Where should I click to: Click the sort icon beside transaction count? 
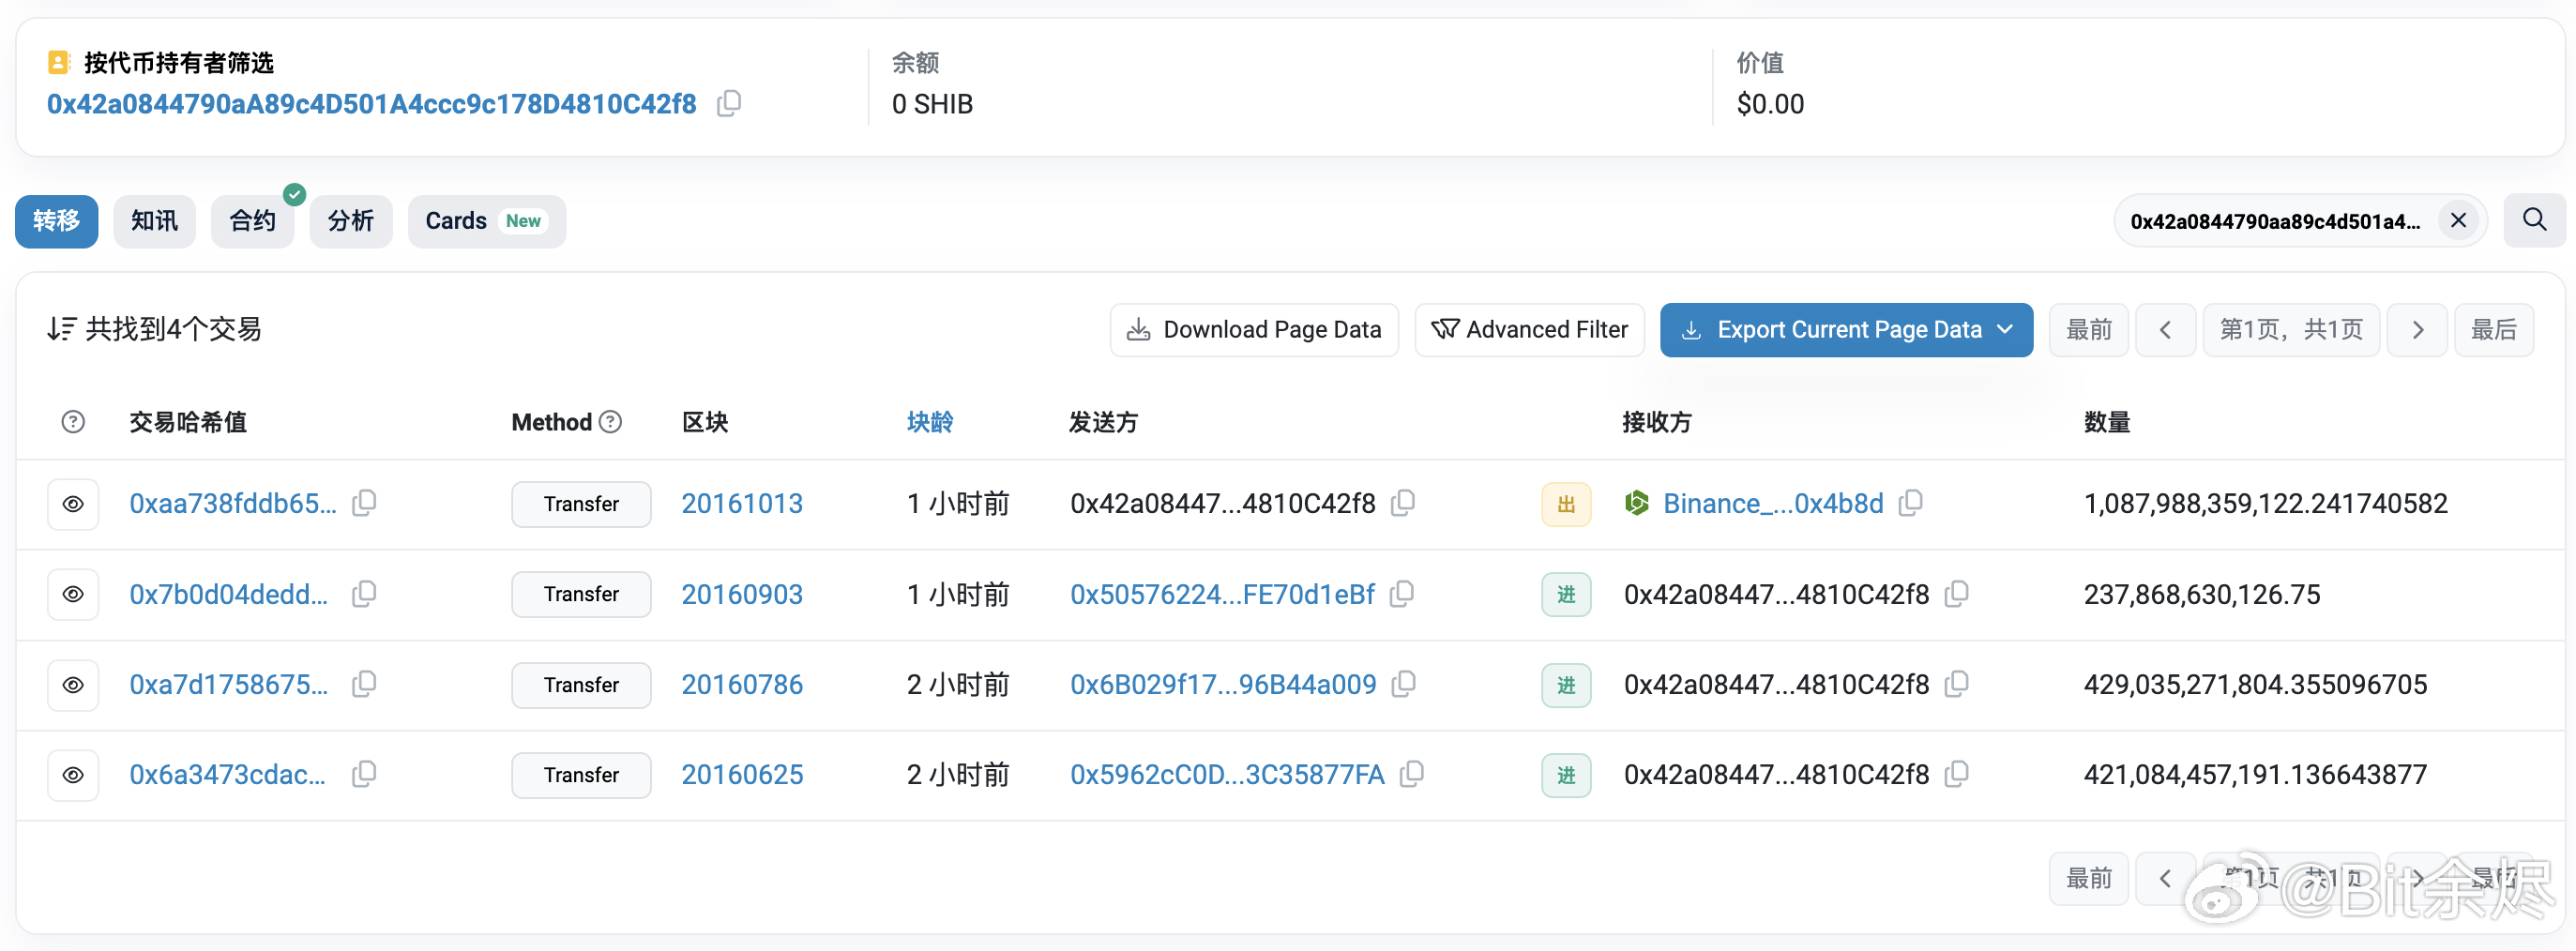tap(61, 329)
